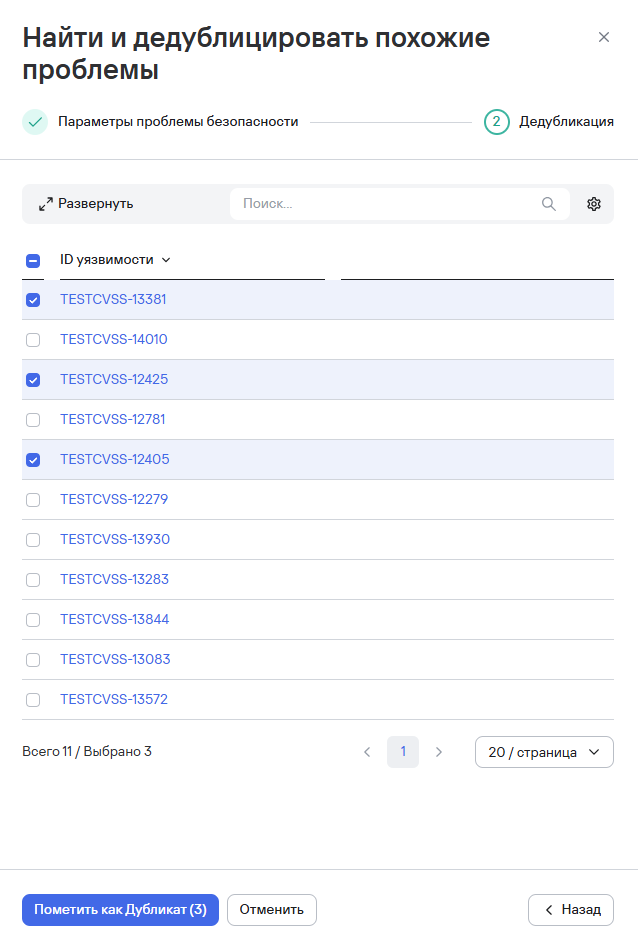Click the completed step checkmark icon
Viewport: 638px width, 945px height.
(35, 122)
